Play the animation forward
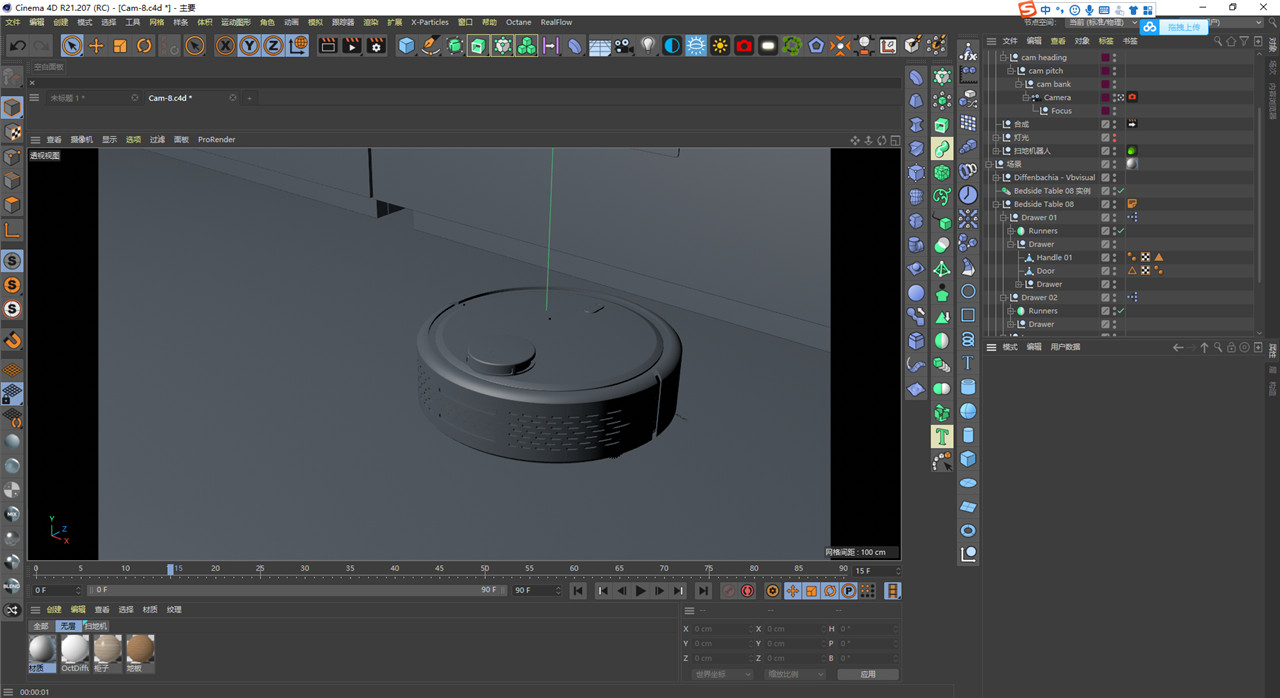Screen dimensions: 1280x698 point(641,591)
